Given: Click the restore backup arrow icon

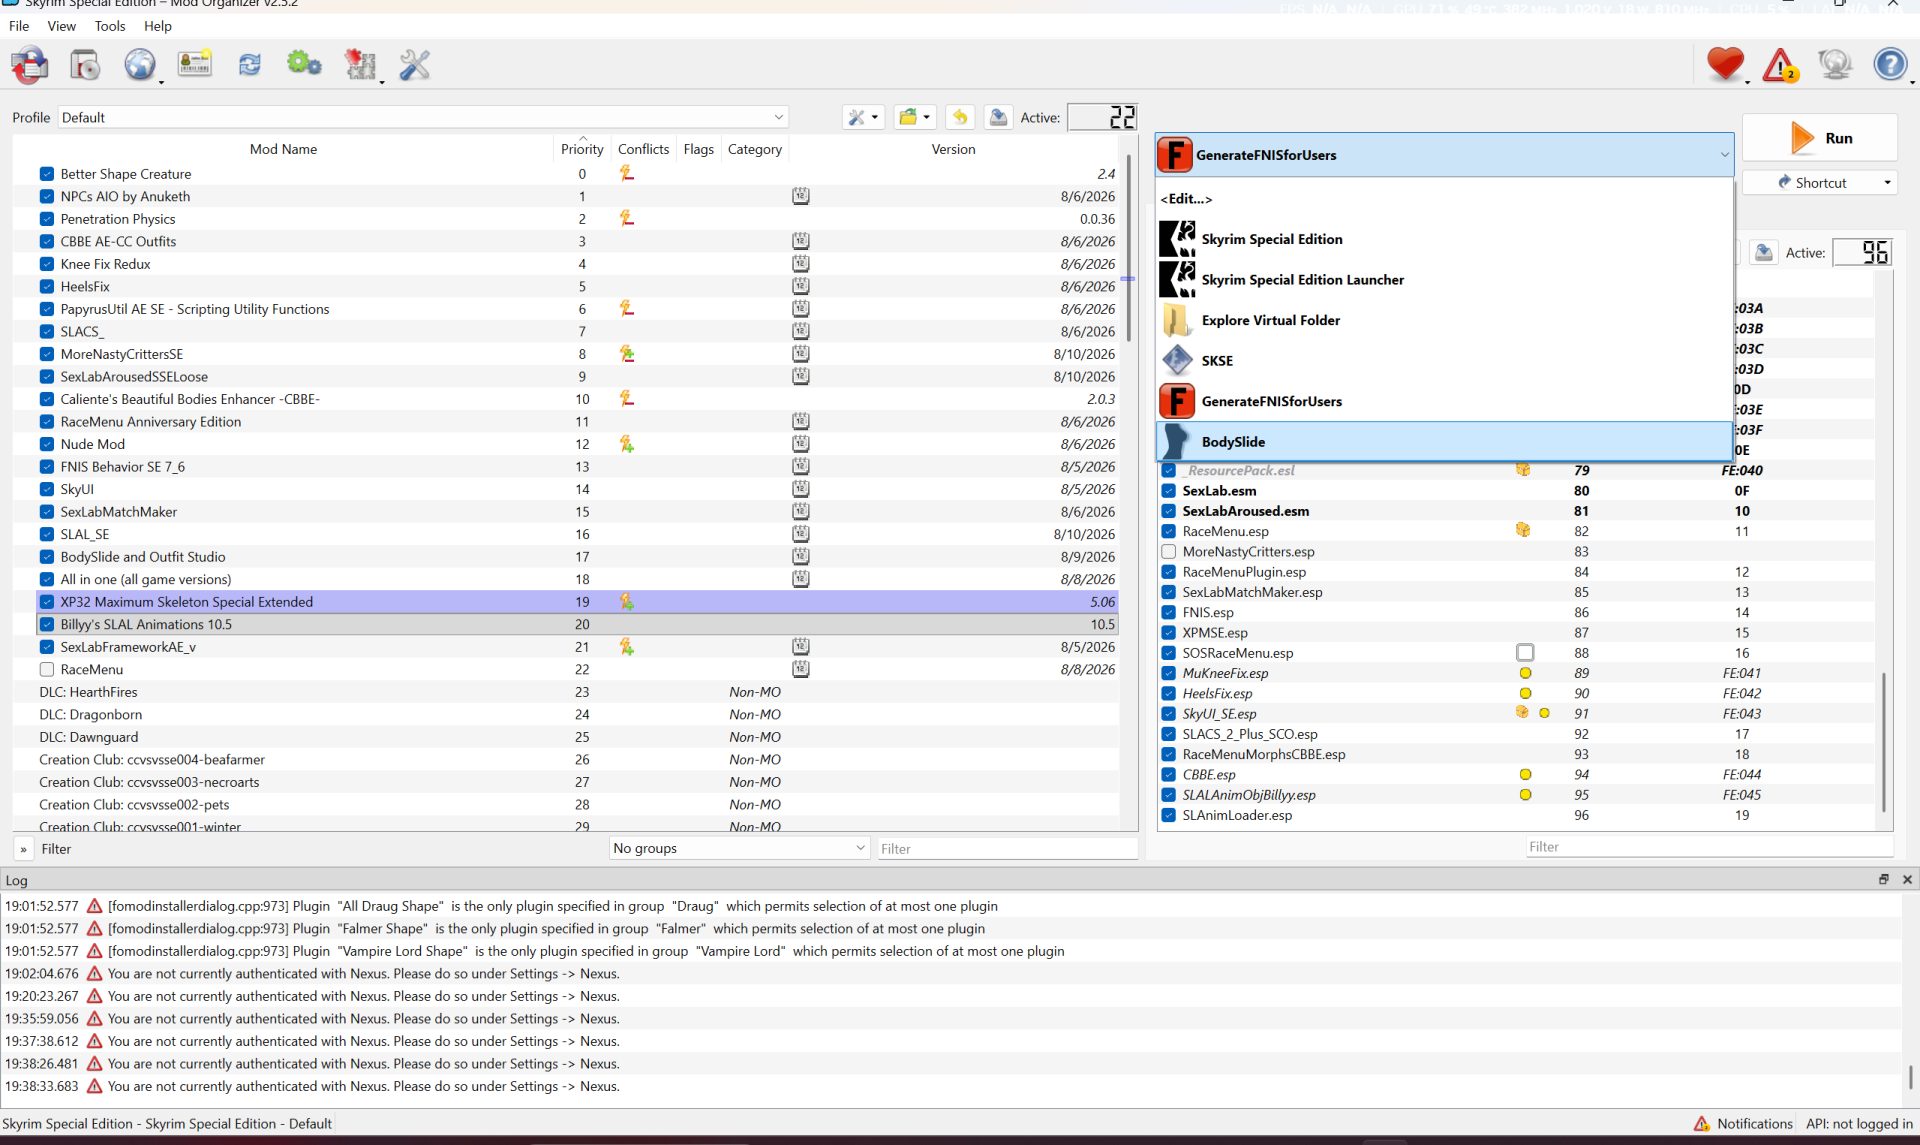Looking at the screenshot, I should pyautogui.click(x=960, y=117).
